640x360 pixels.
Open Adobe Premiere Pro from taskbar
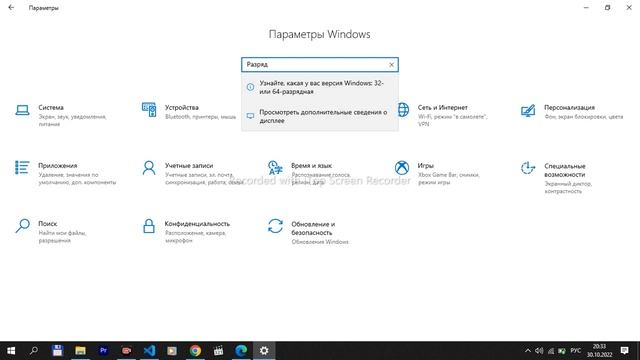click(x=103, y=351)
